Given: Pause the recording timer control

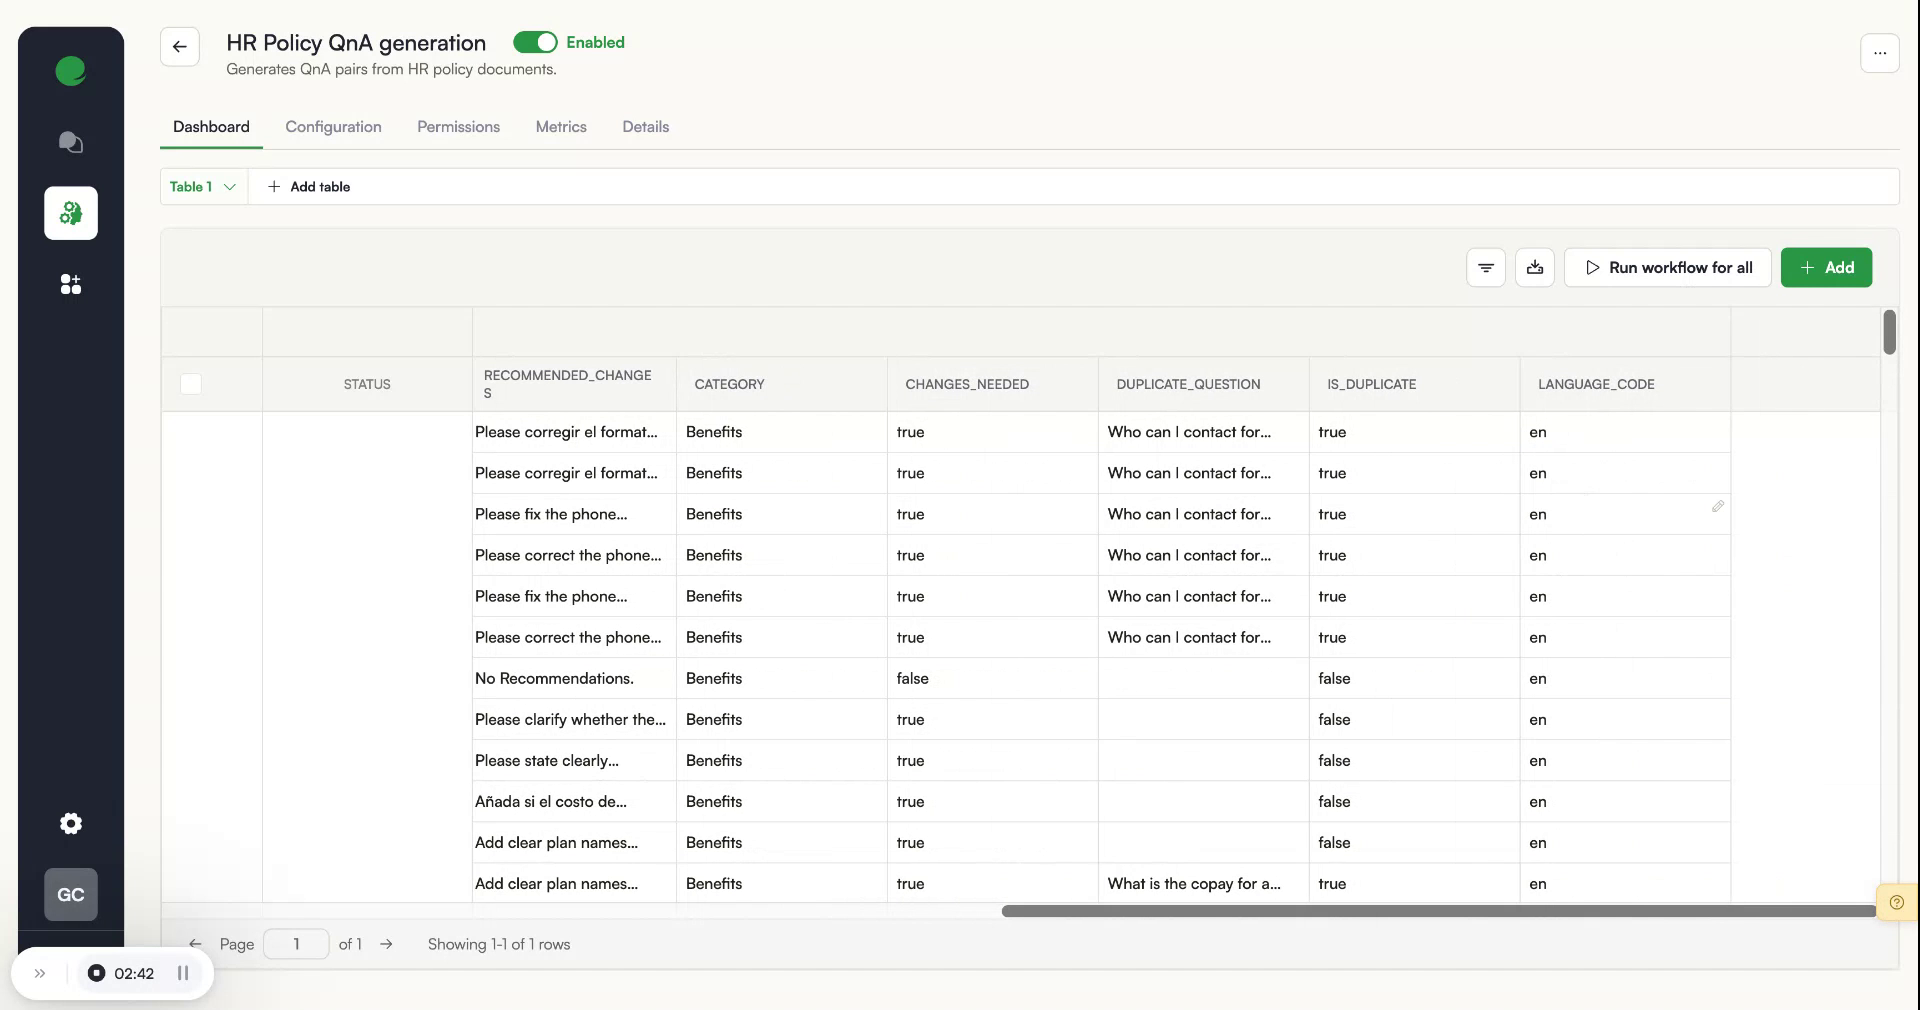Looking at the screenshot, I should point(183,973).
